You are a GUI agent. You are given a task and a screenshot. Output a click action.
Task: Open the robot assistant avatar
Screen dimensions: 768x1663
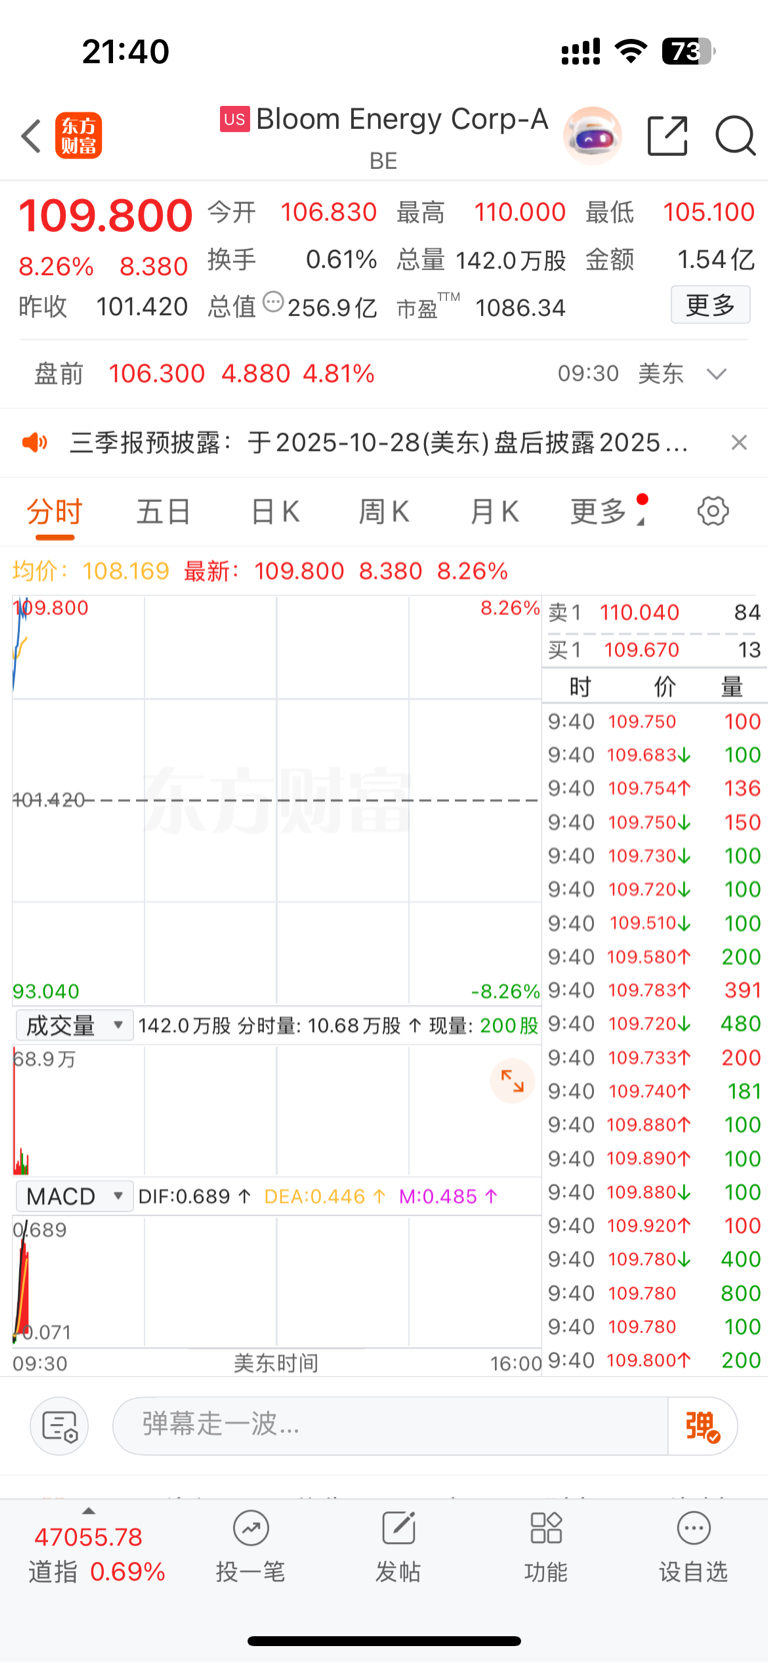pyautogui.click(x=592, y=135)
